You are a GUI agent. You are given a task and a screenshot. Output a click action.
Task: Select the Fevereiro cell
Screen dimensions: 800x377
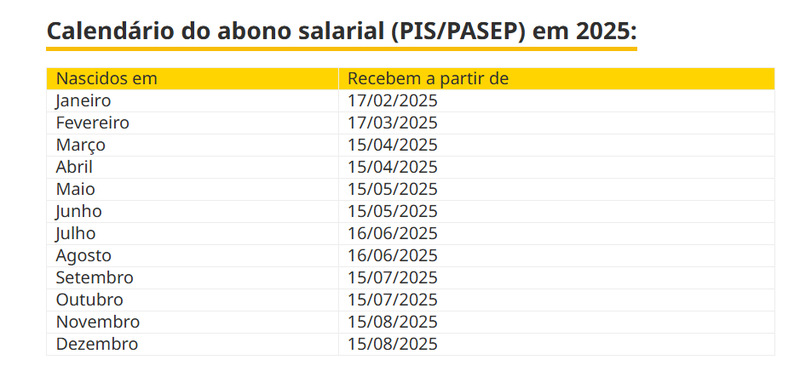click(192, 123)
